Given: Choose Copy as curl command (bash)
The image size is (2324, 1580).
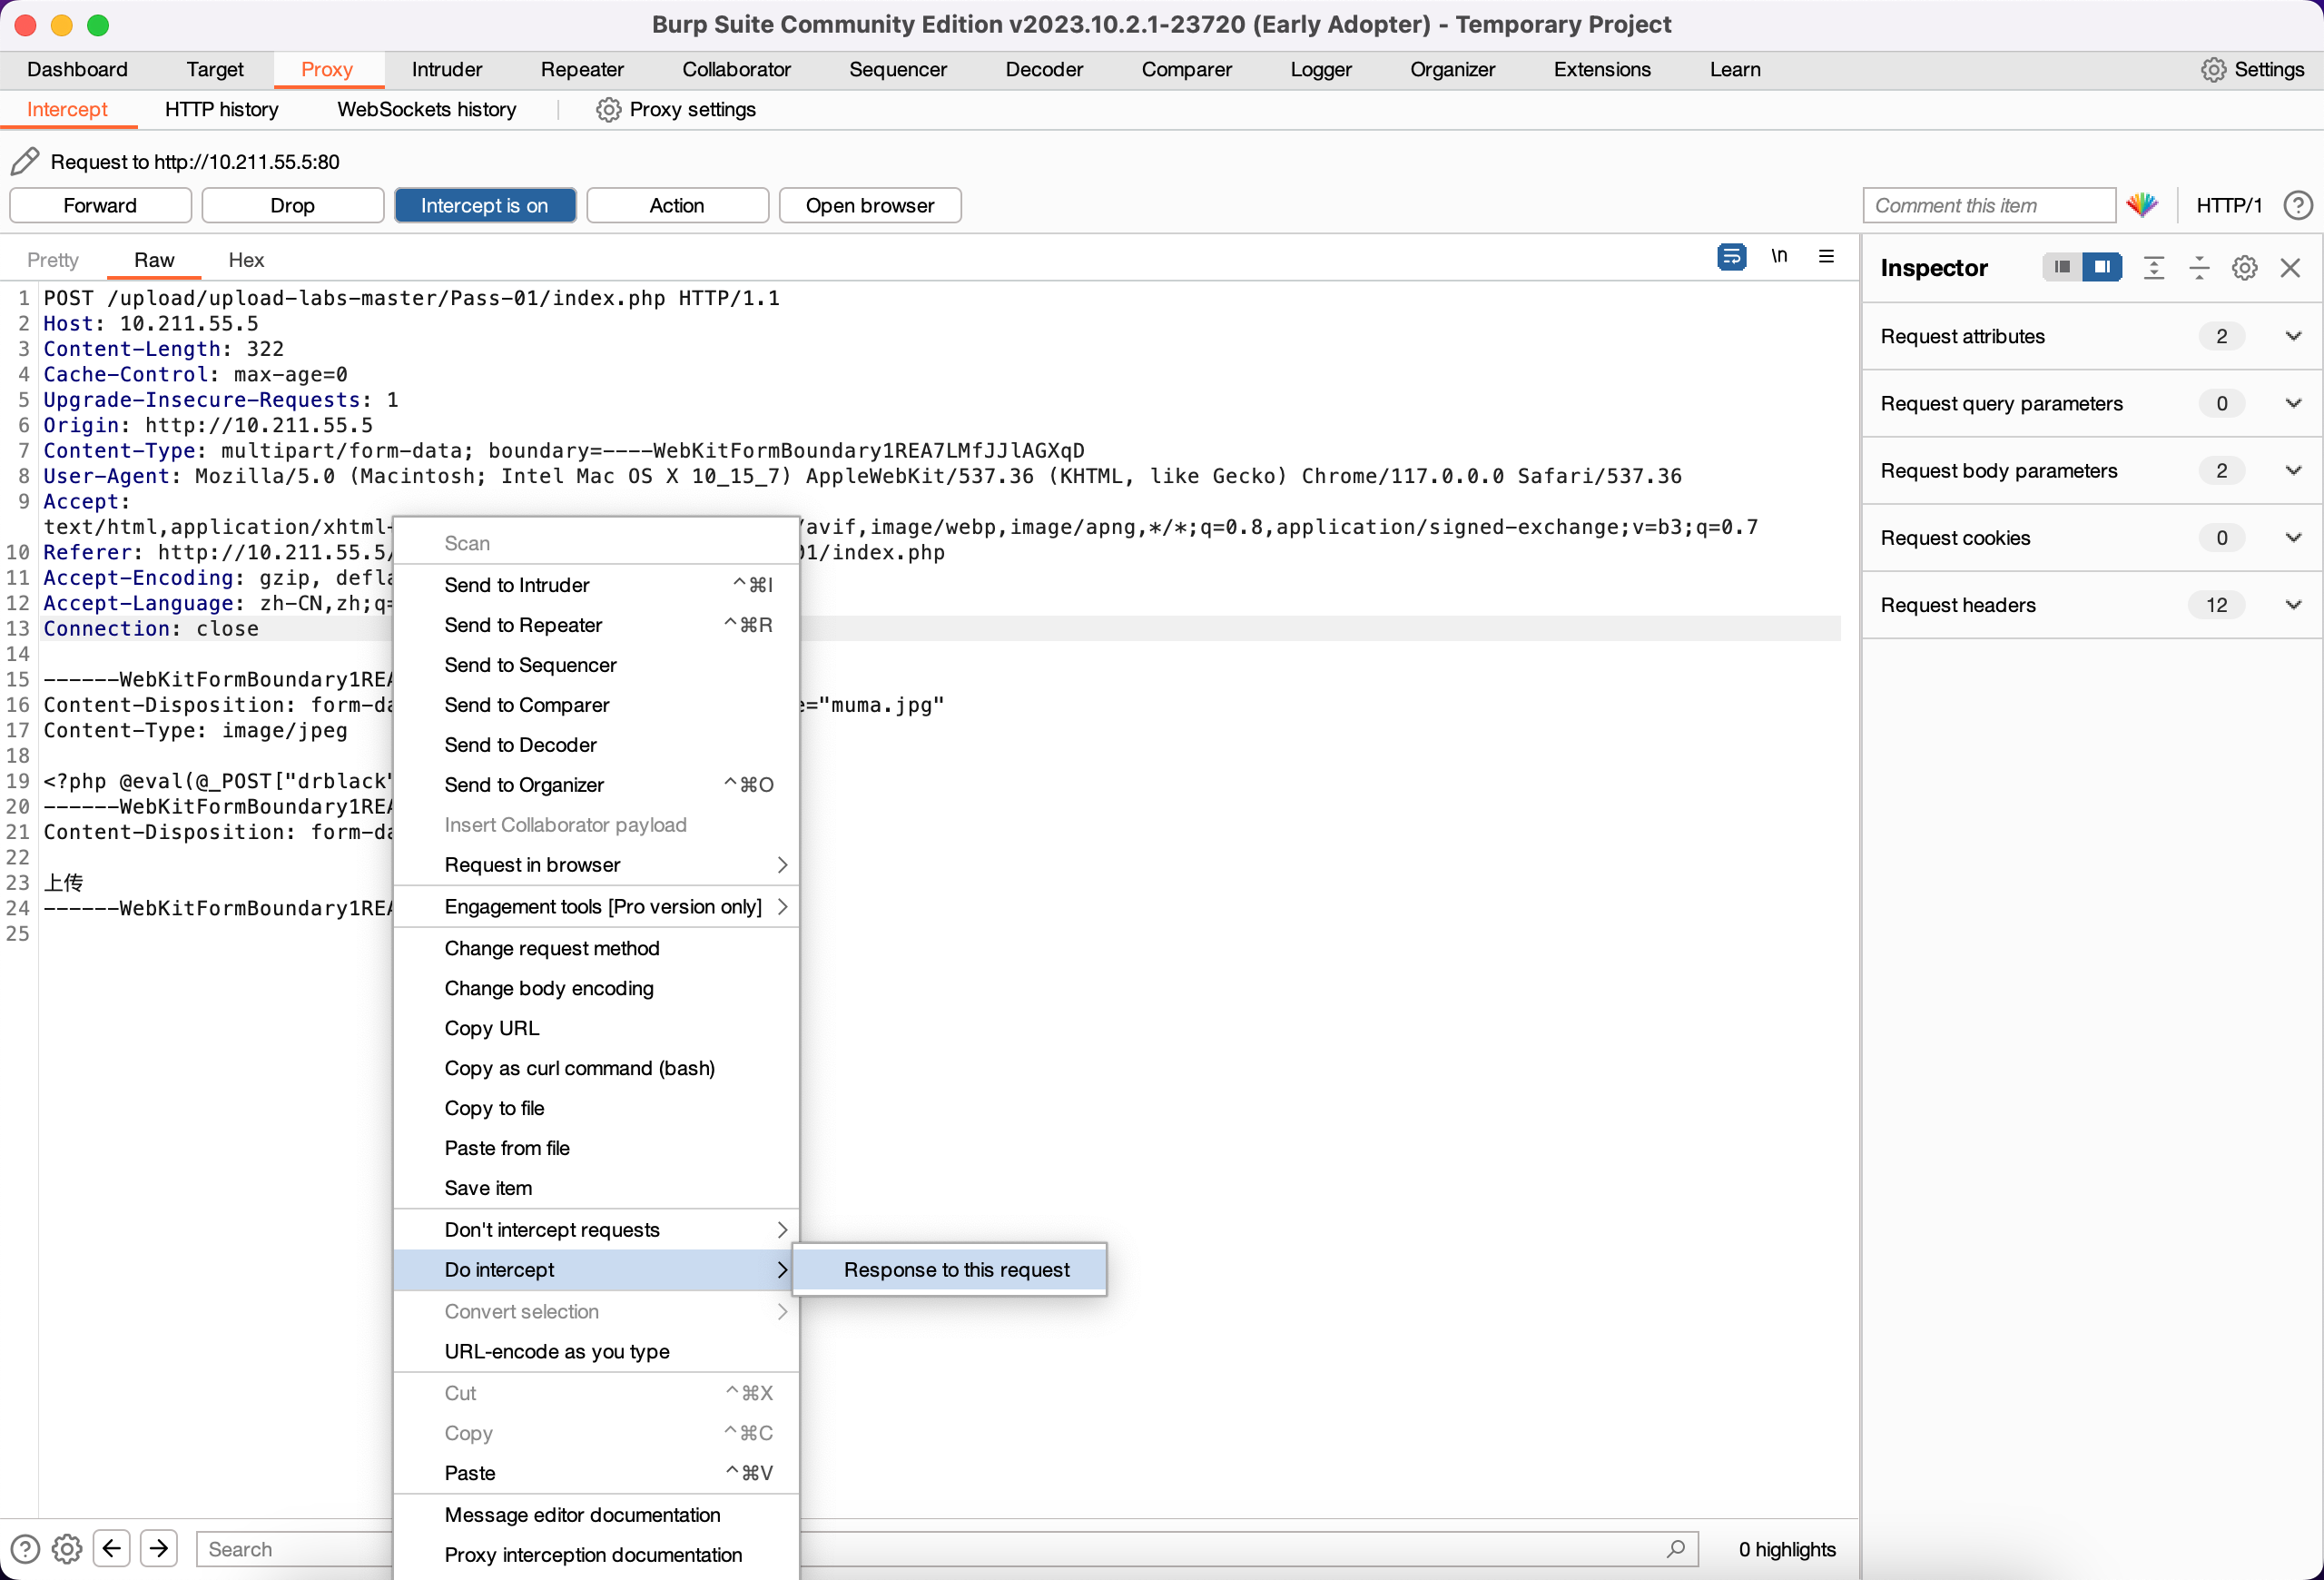Looking at the screenshot, I should coord(596,1067).
